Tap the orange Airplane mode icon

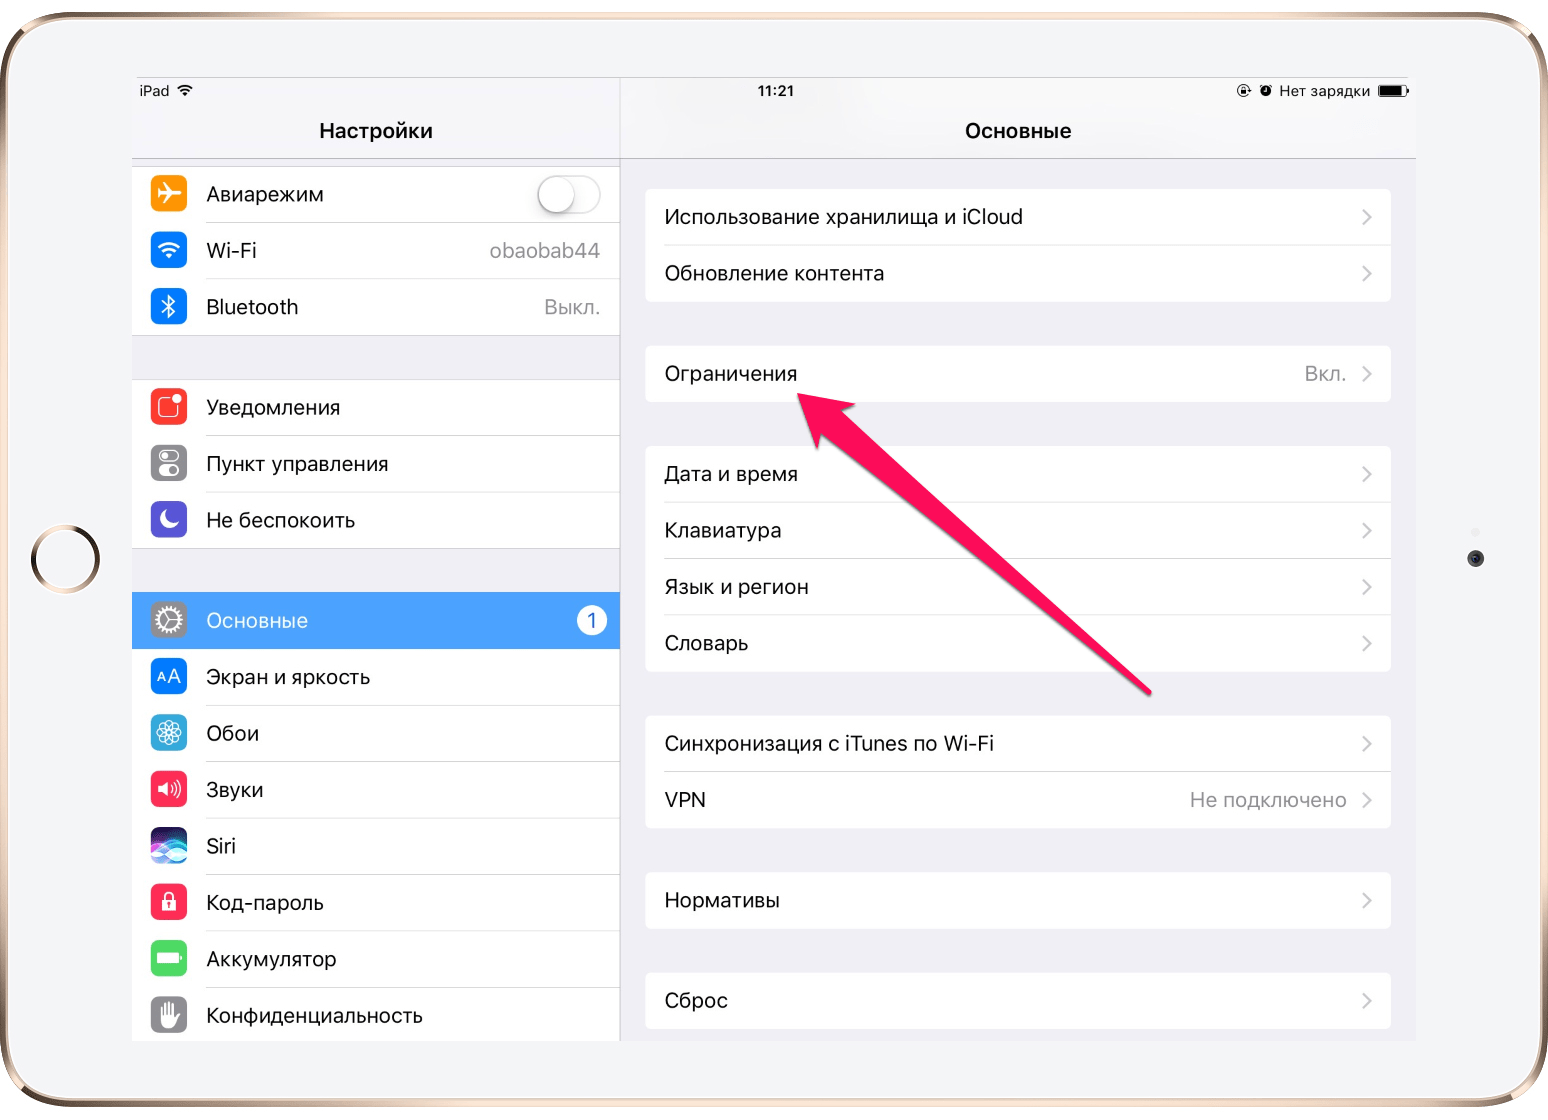tap(169, 193)
